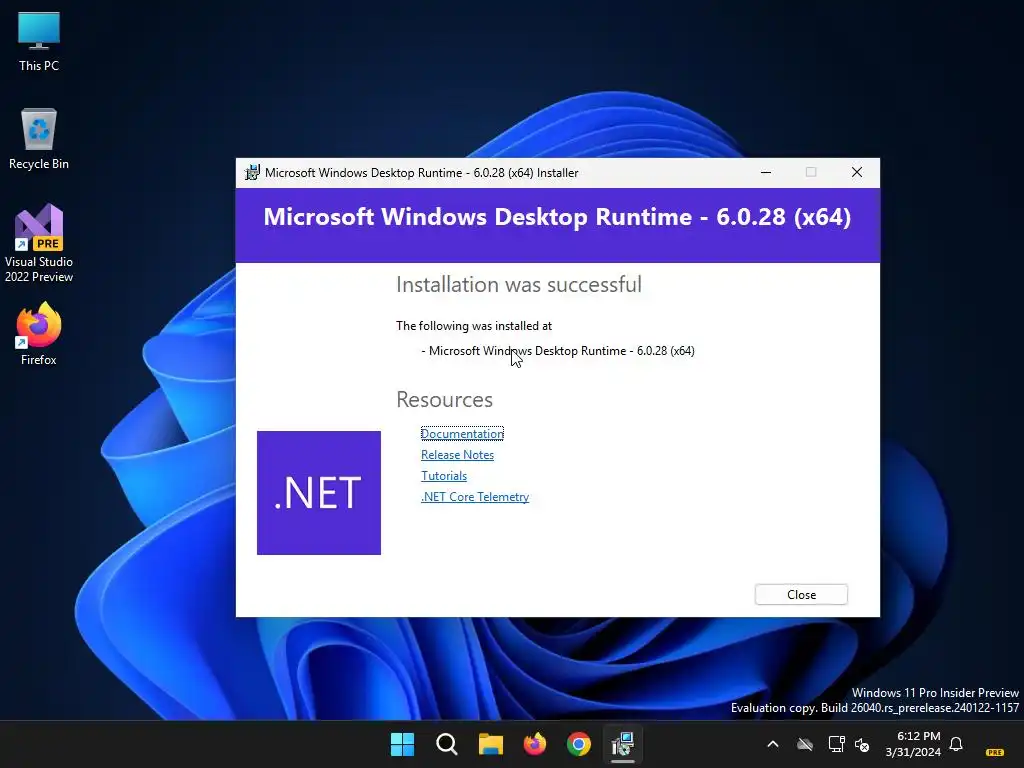Click the purple banner title text
This screenshot has height=768, width=1024.
[557, 217]
